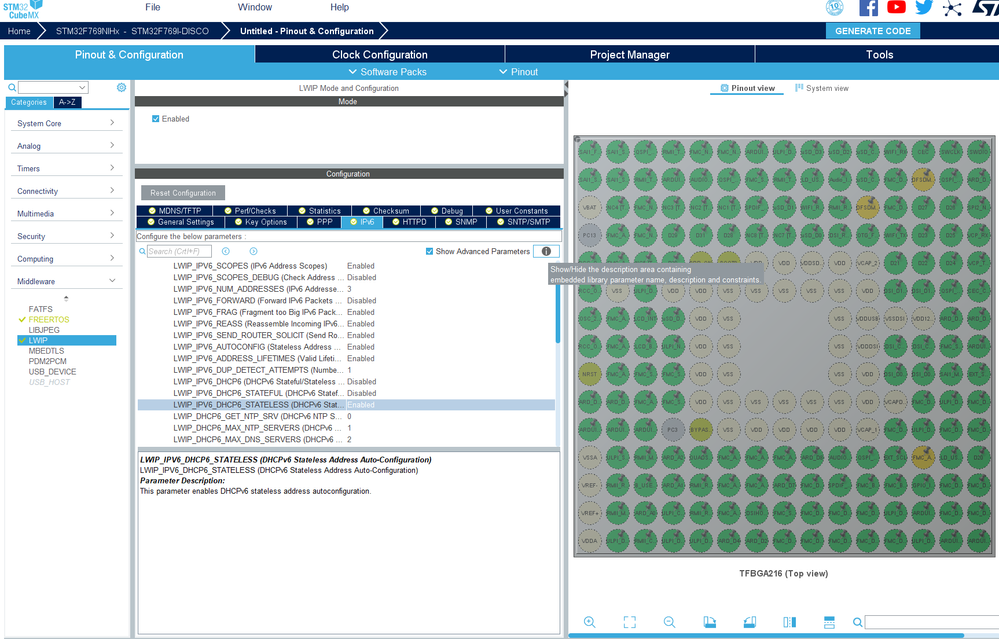Switch to A->Z sorting tab
This screenshot has width=999, height=639.
point(67,102)
